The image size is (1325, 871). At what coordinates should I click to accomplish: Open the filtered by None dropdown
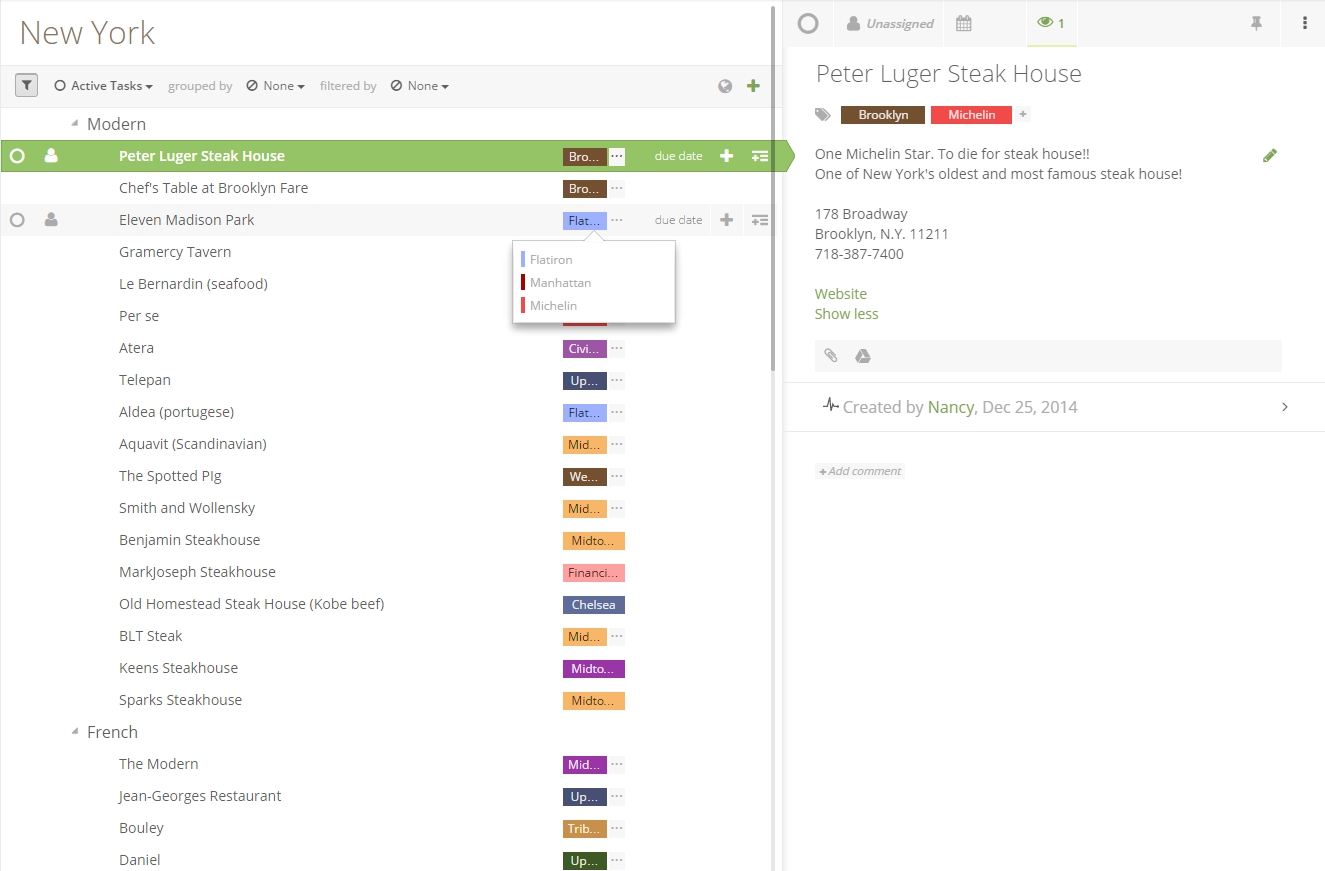pyautogui.click(x=420, y=86)
